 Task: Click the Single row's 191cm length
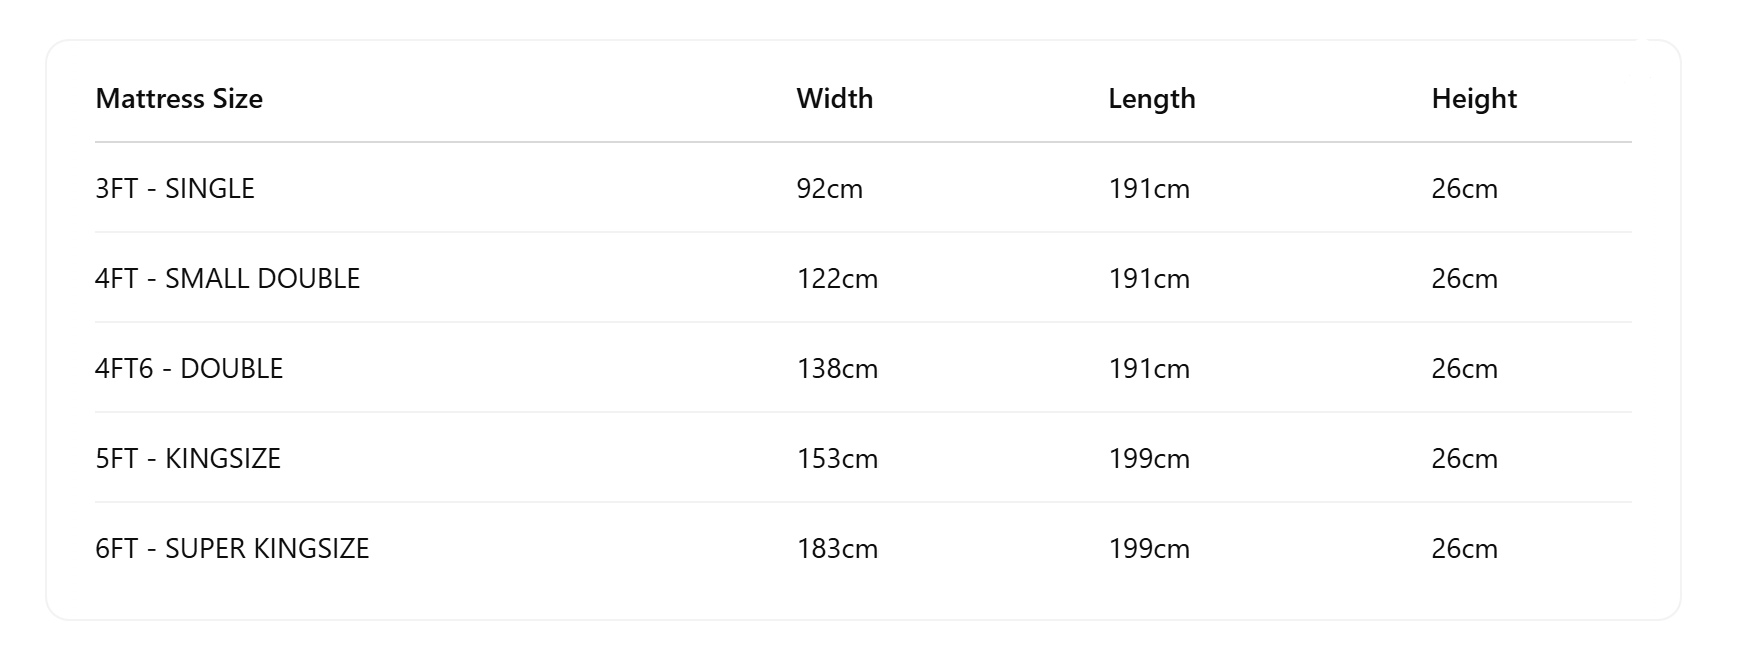1149,188
